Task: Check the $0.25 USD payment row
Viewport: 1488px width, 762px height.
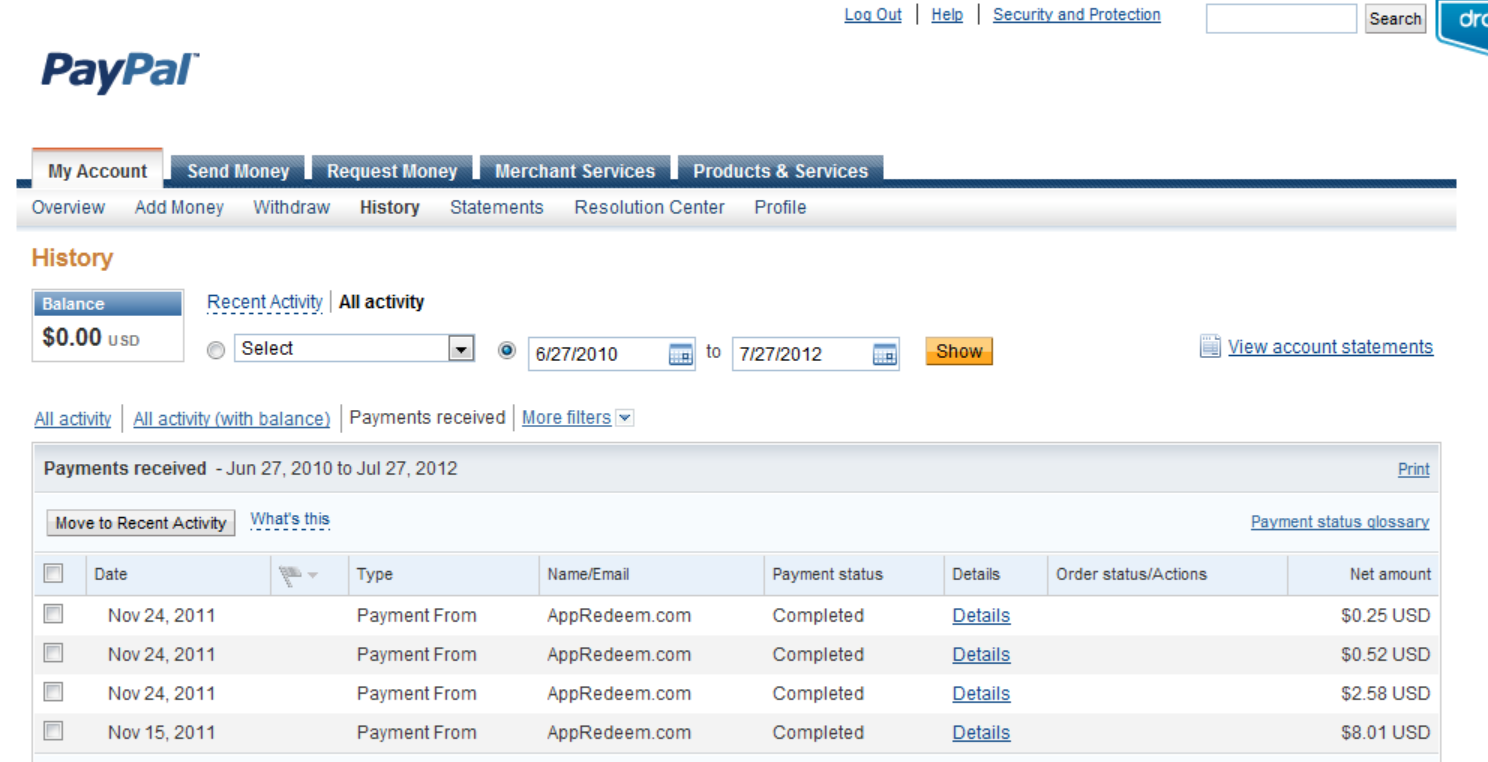Action: point(54,614)
